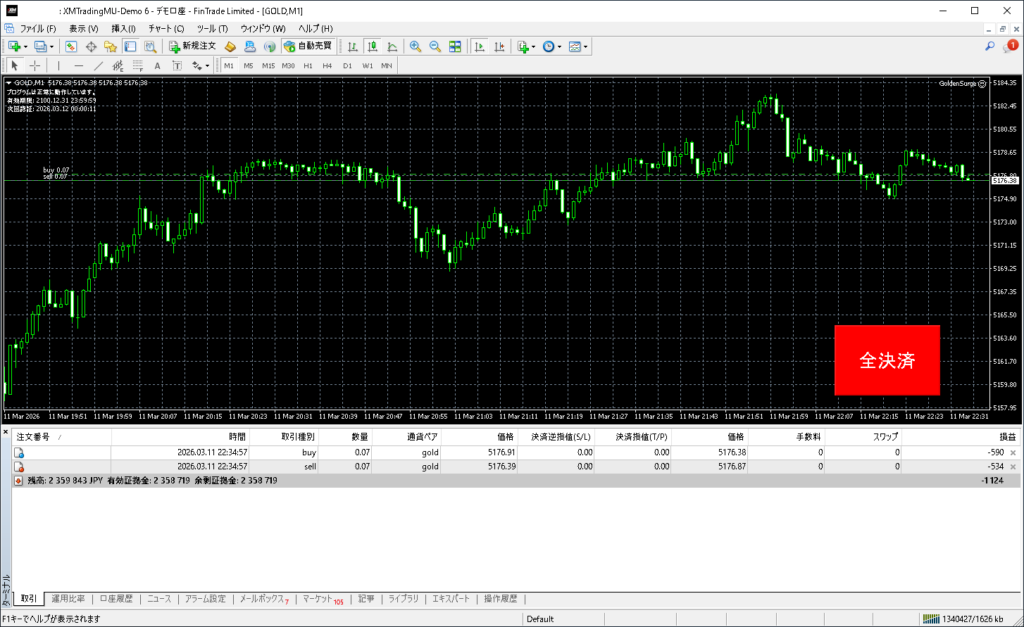Select the H1 timeframe button
Screen dimensions: 1024x627
coord(308,65)
